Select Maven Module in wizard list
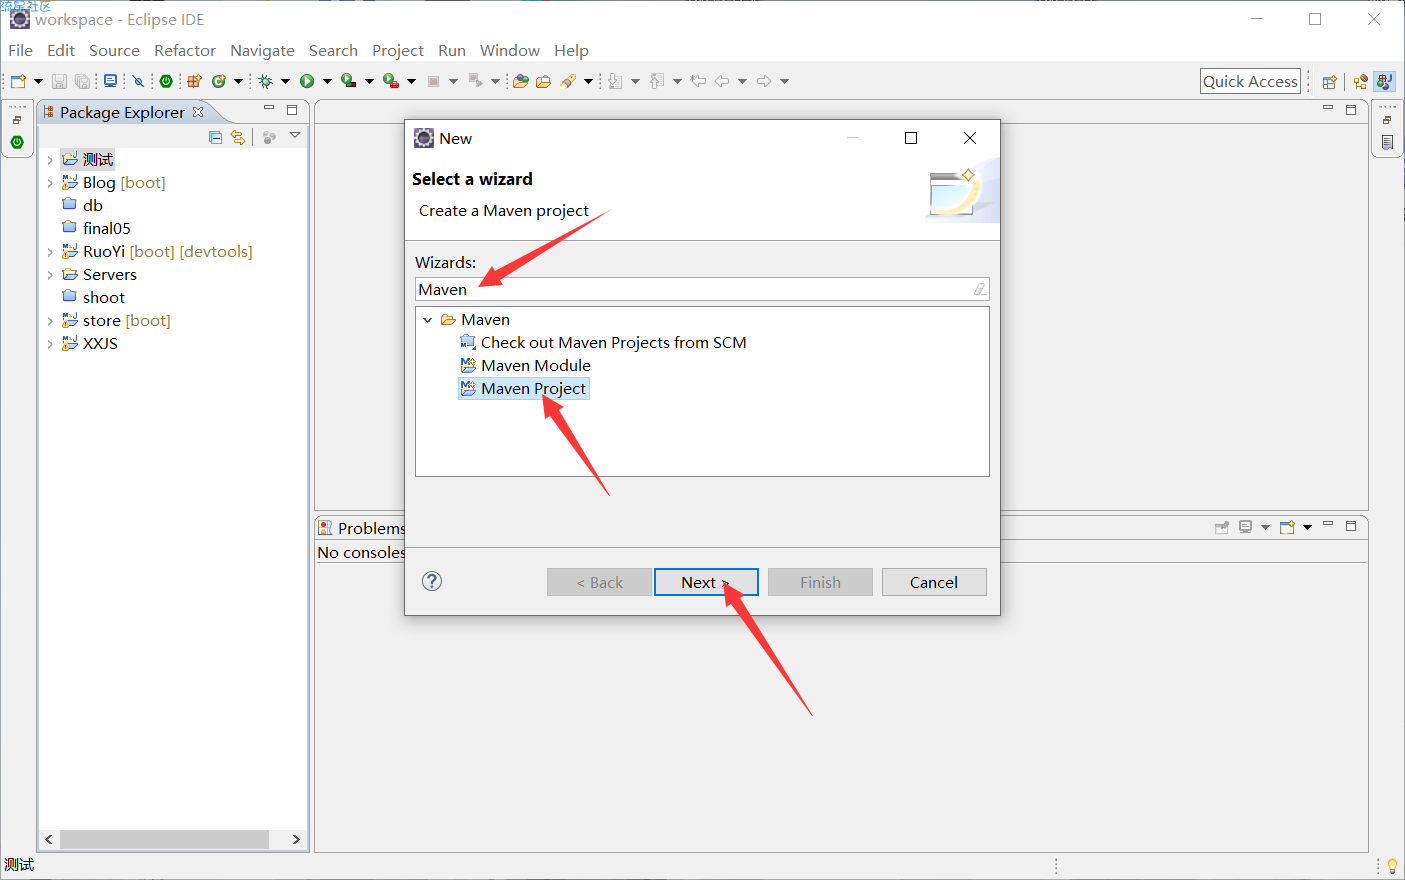This screenshot has height=880, width=1405. [526, 365]
